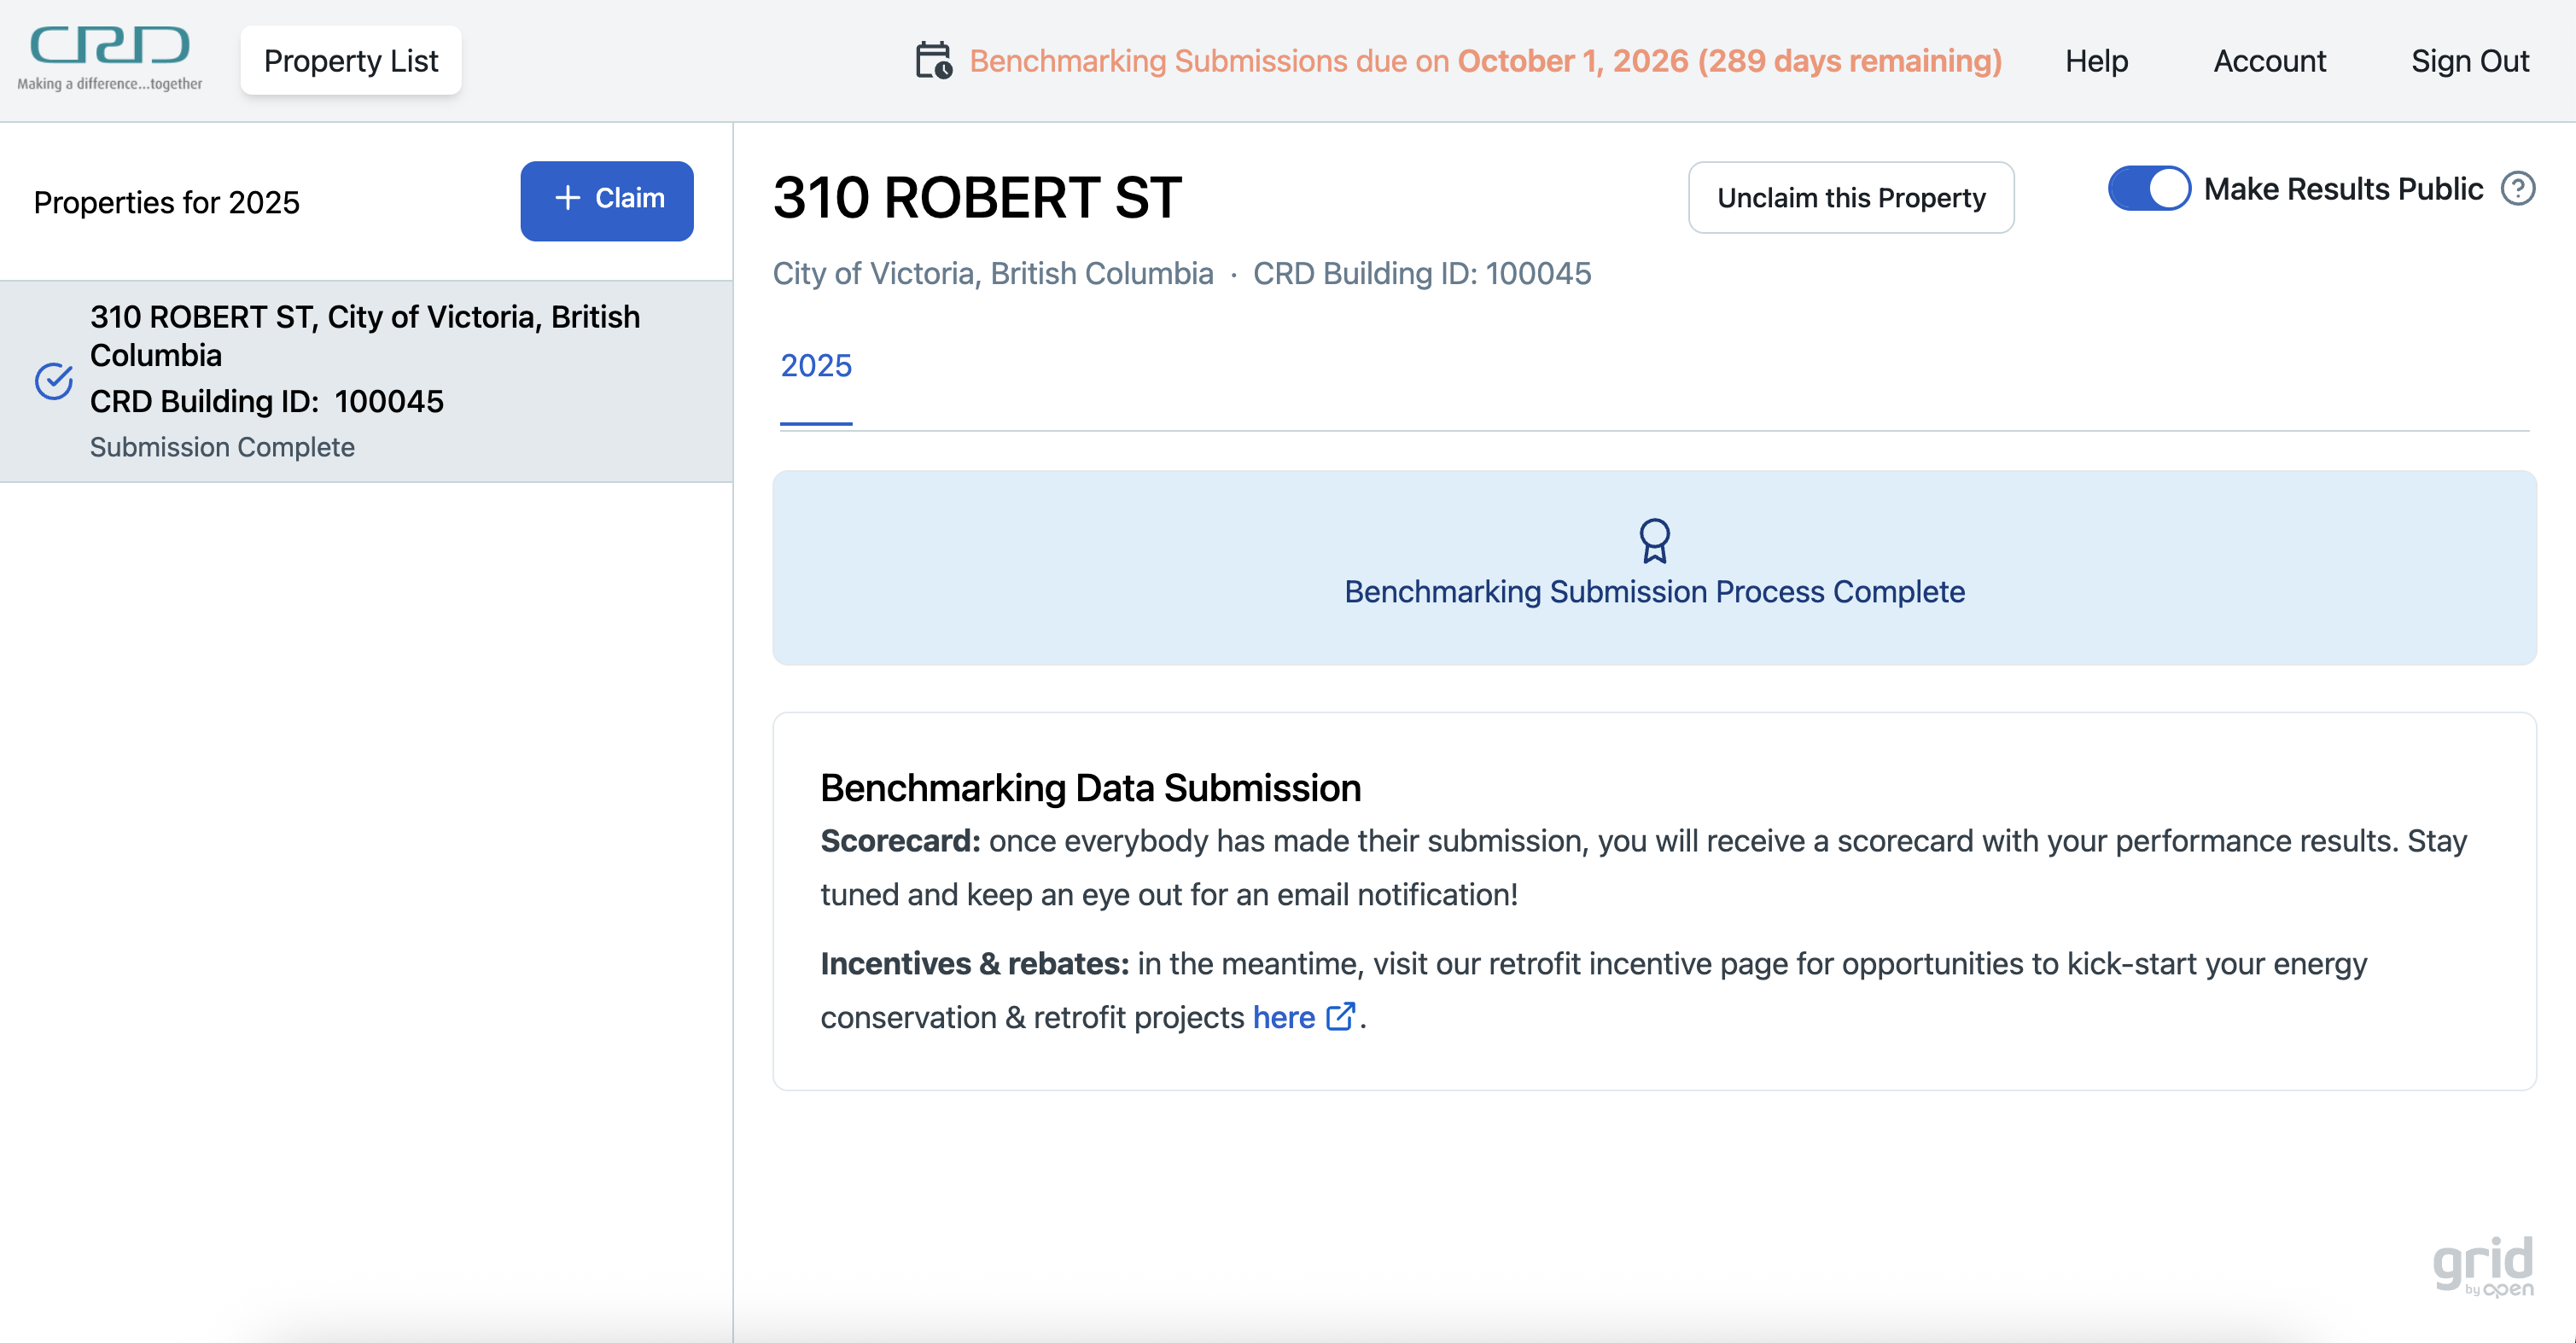Click the plus icon on Claim button
Viewport: 2576px width, 1343px height.
coord(567,198)
